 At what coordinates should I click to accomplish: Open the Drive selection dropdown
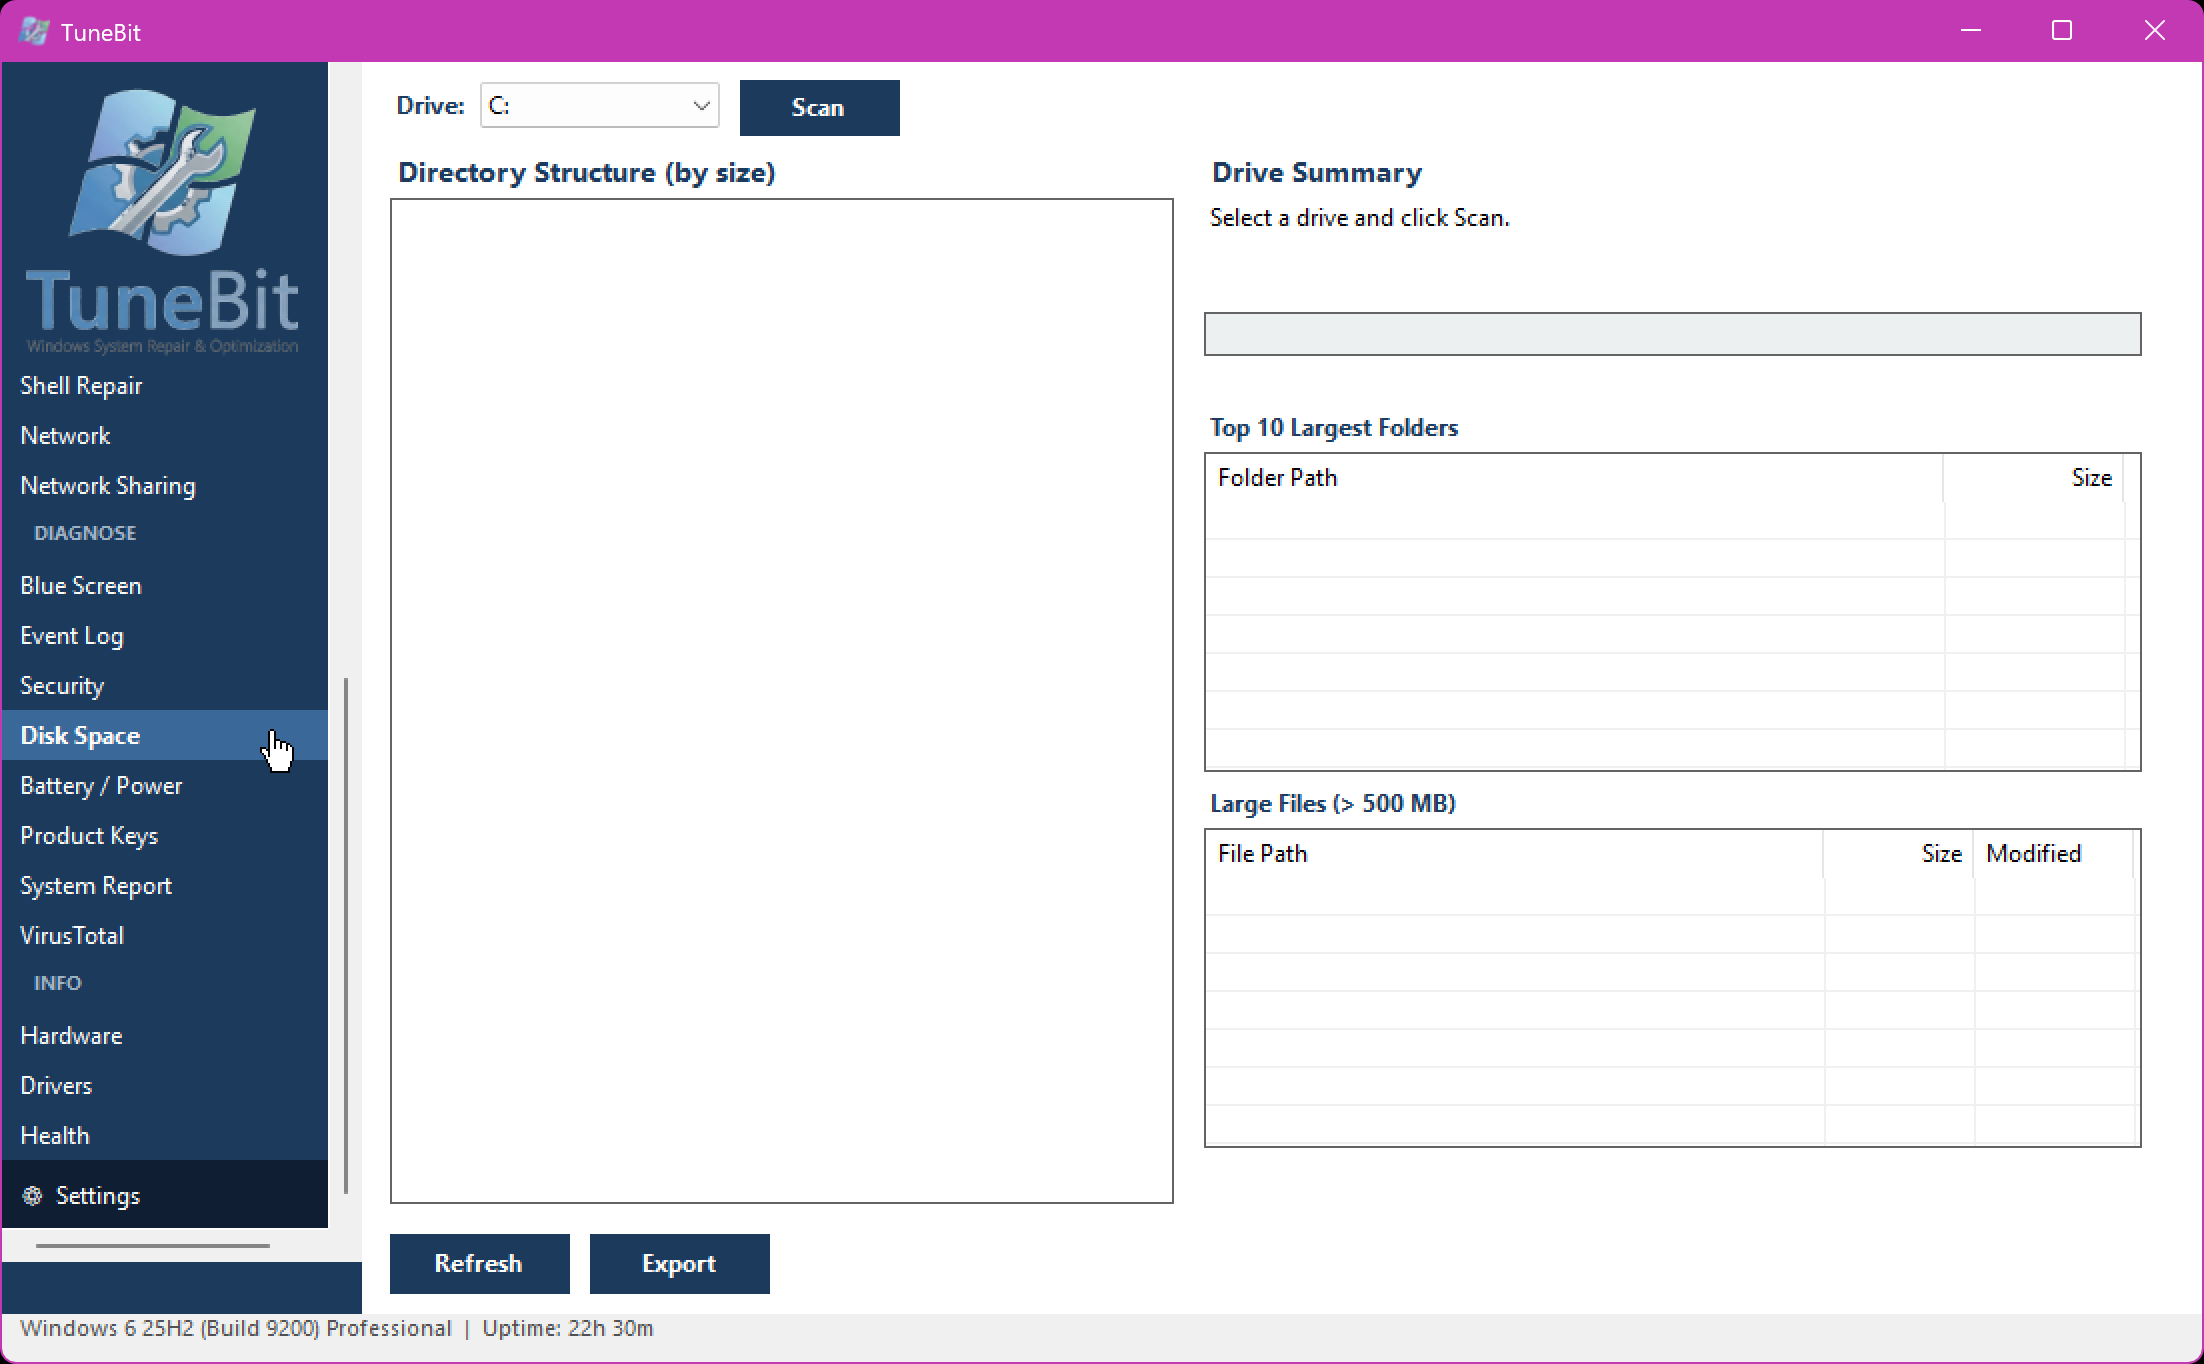pos(600,105)
